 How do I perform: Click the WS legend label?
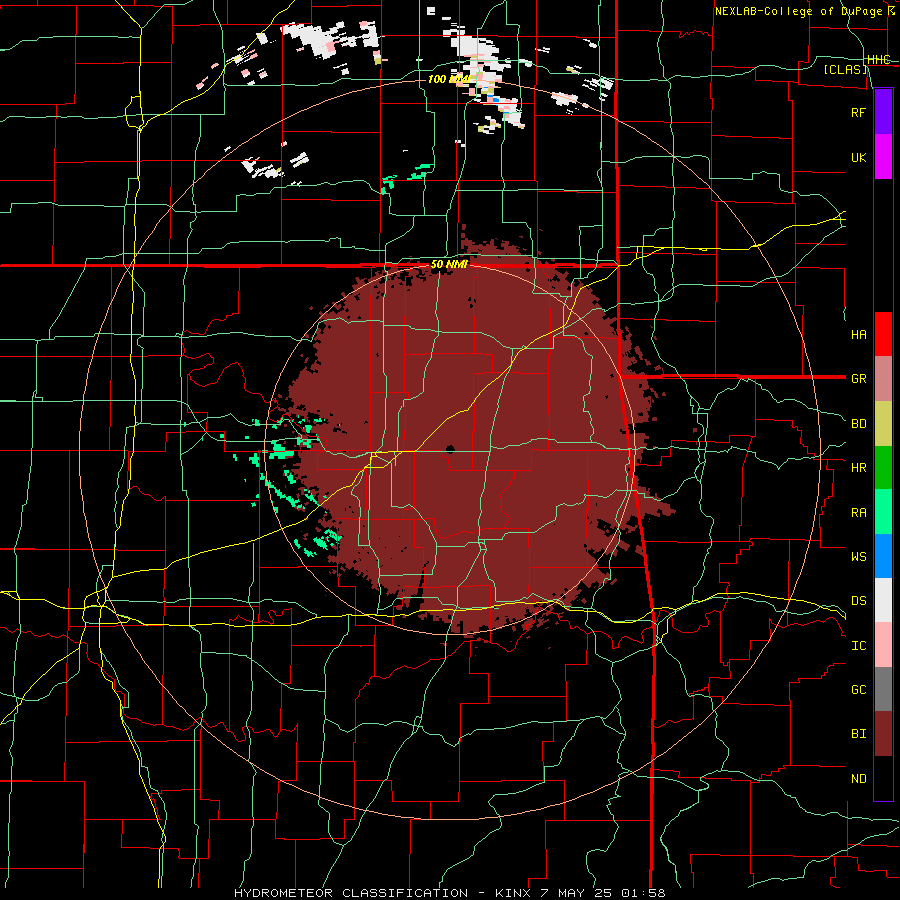[x=858, y=556]
